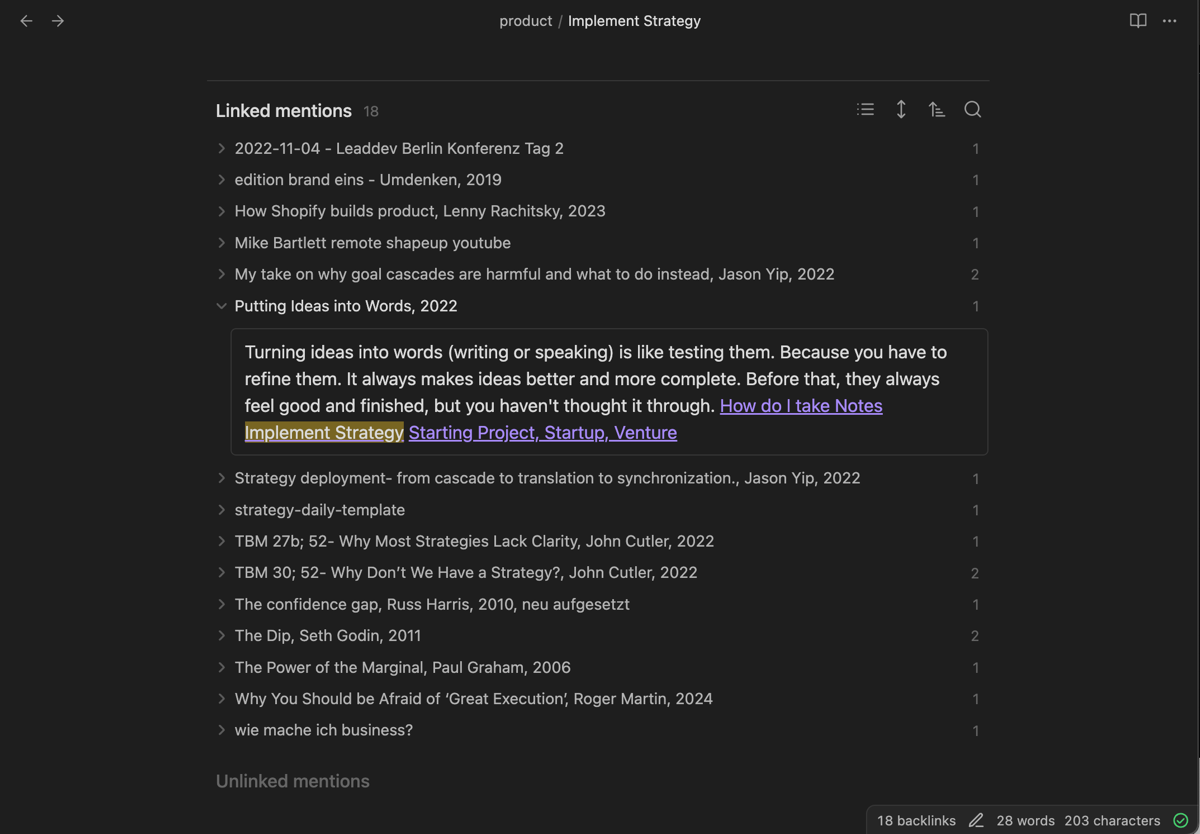Expand TBM 27b Strategies Lack Clarity entry
1200x834 pixels.
point(222,541)
